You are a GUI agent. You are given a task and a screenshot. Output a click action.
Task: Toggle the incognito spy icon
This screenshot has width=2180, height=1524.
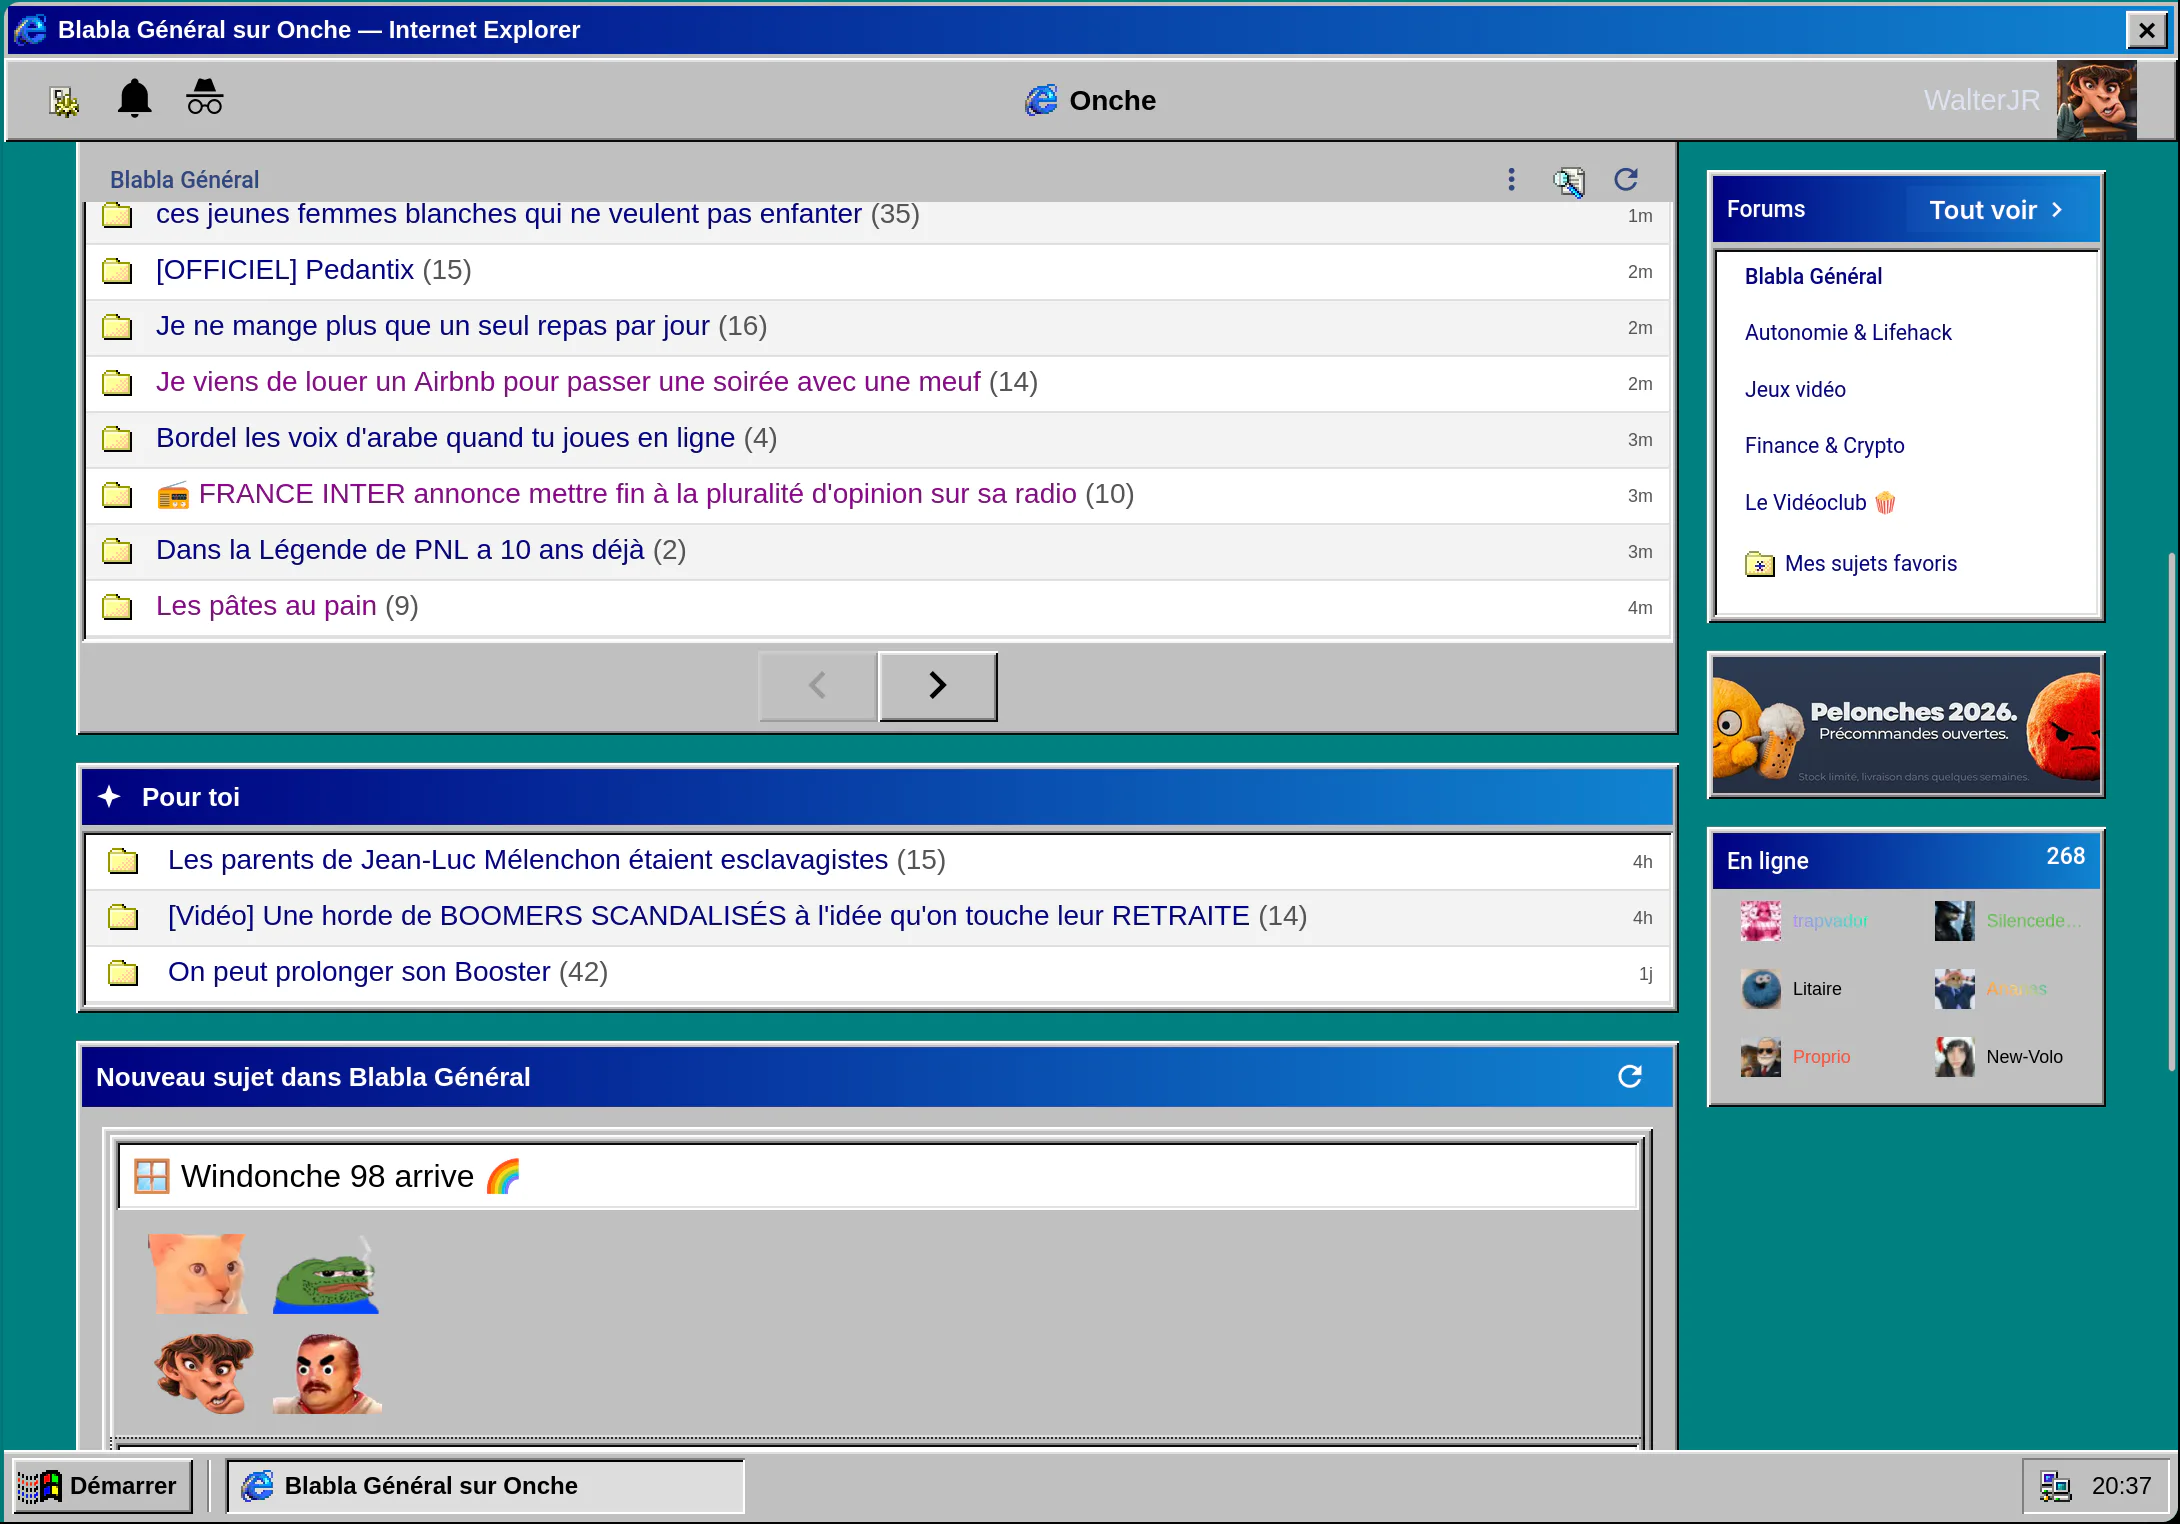click(204, 98)
